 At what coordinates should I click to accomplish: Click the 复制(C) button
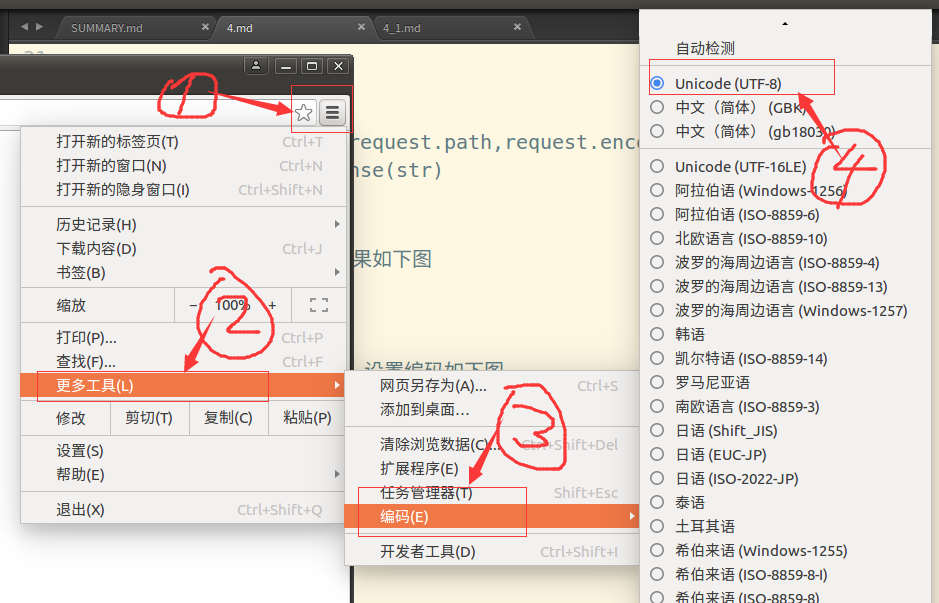[x=228, y=418]
